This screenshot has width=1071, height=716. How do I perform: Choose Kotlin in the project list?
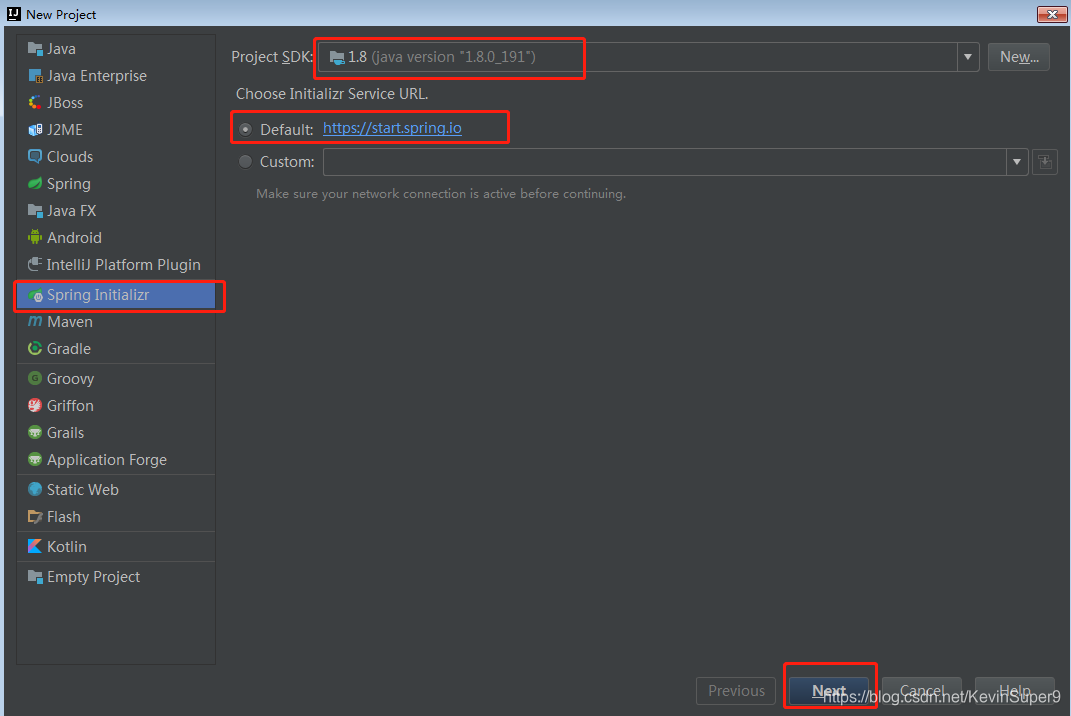pyautogui.click(x=116, y=547)
